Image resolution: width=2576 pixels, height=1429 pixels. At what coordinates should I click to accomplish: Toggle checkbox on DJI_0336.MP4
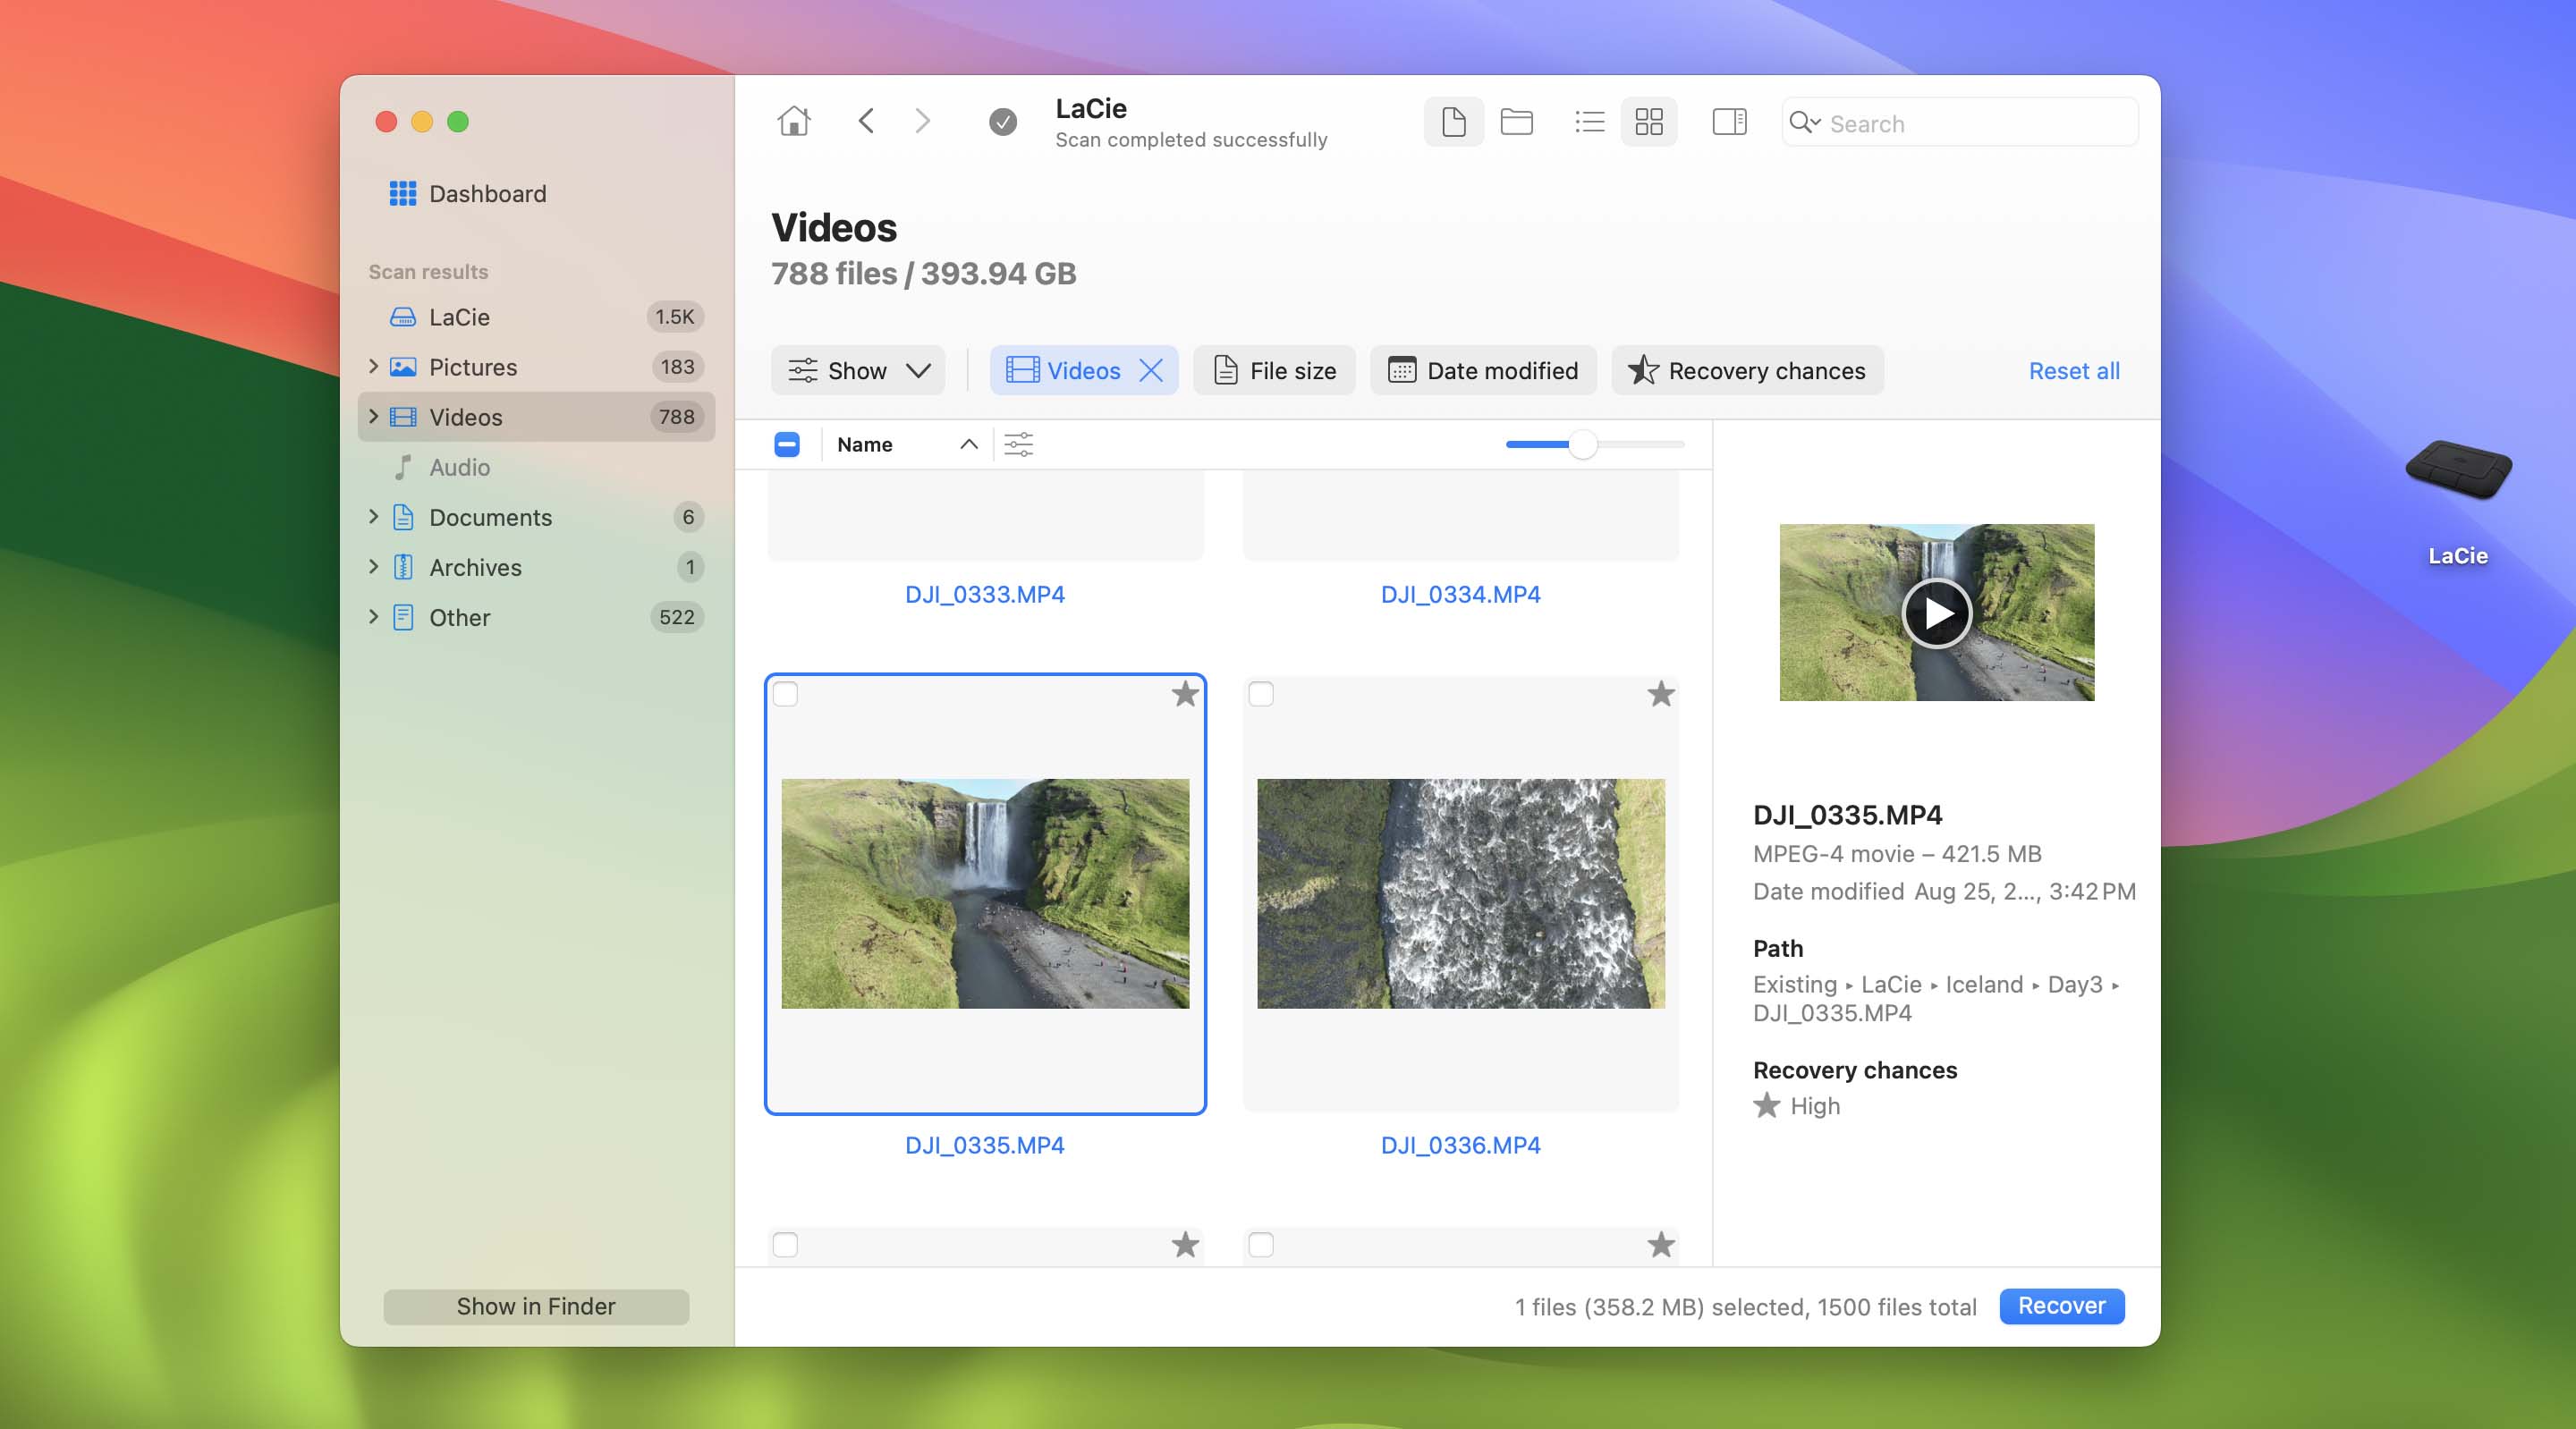1260,693
